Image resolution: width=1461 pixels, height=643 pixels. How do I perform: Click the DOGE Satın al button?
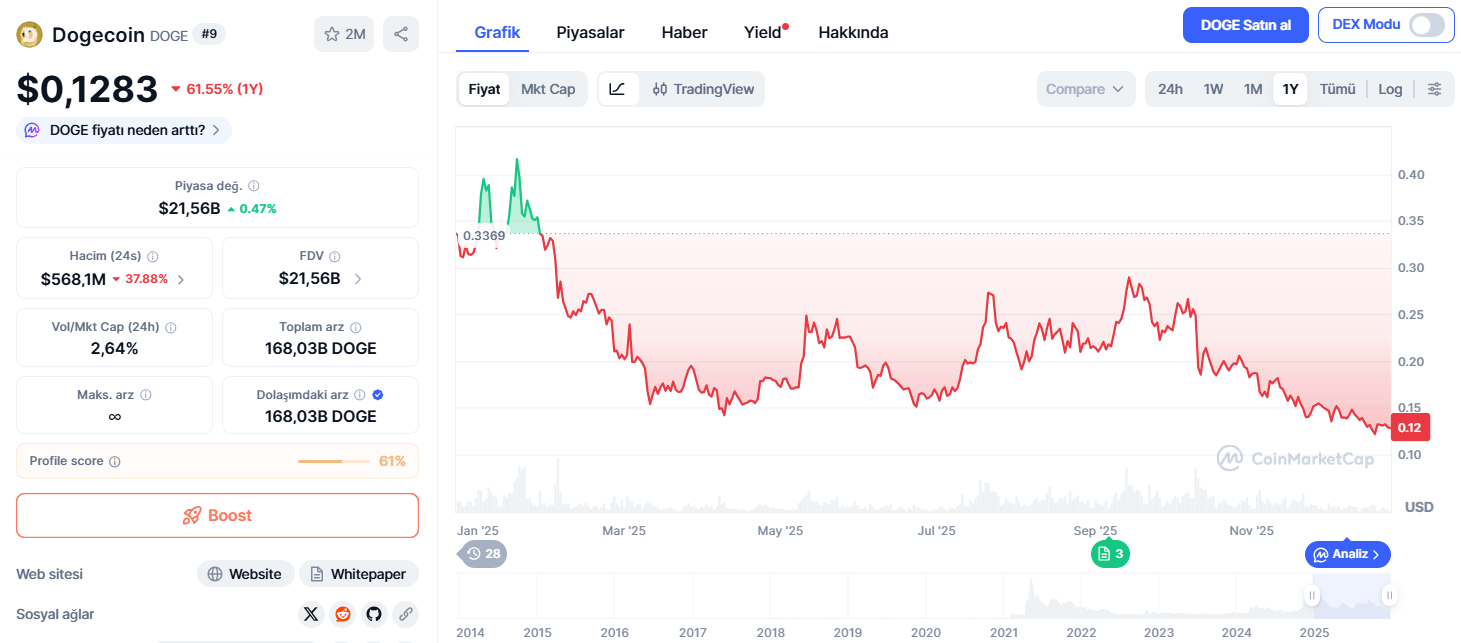tap(1245, 25)
